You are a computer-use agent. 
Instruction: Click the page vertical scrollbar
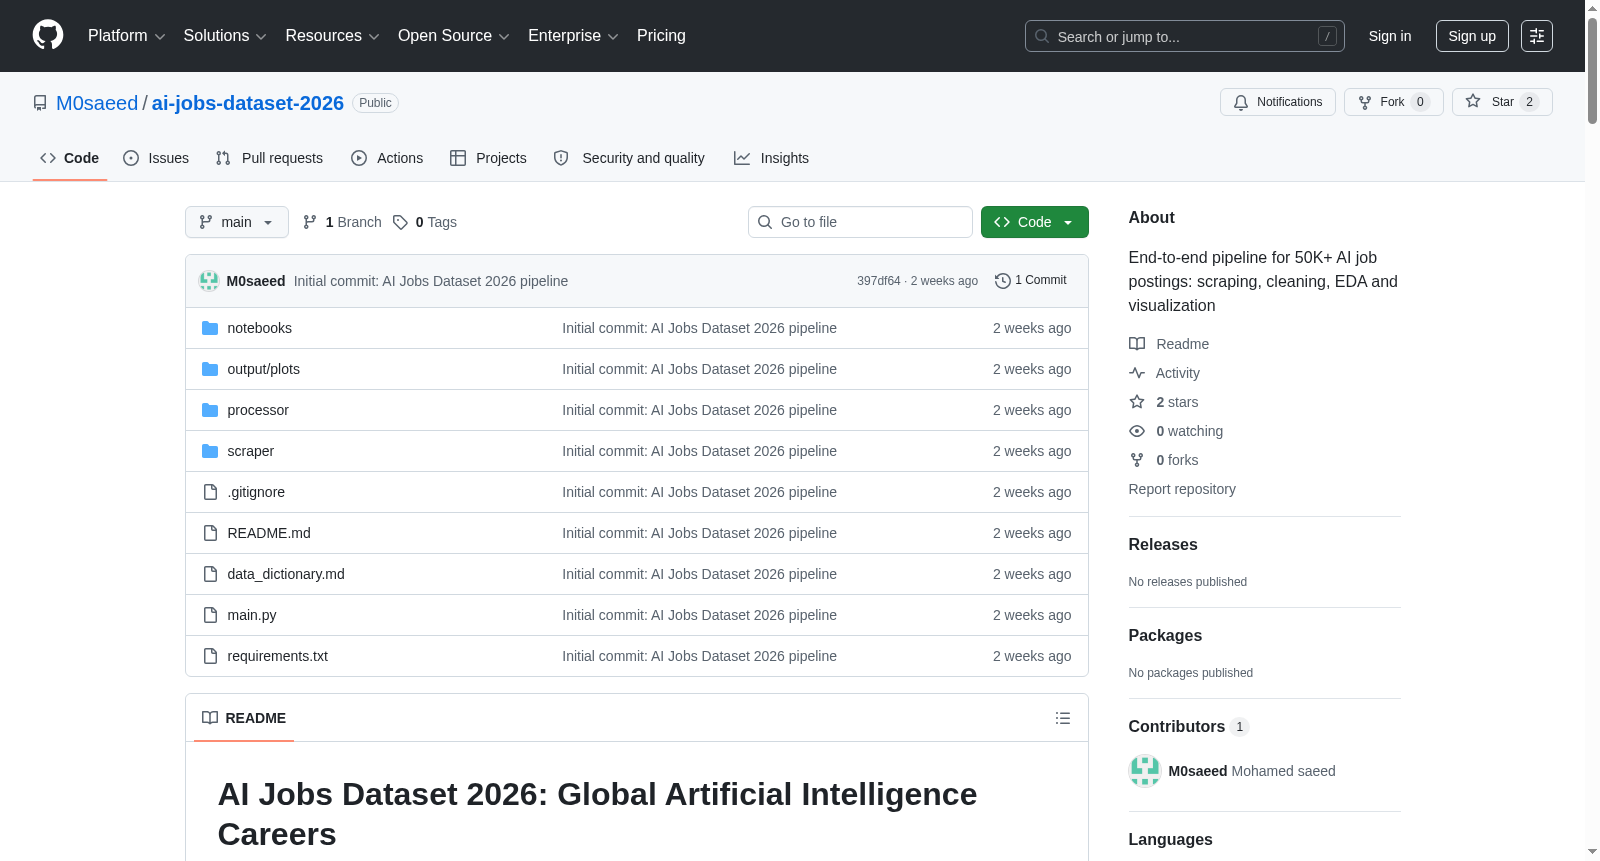[x=1592, y=430]
